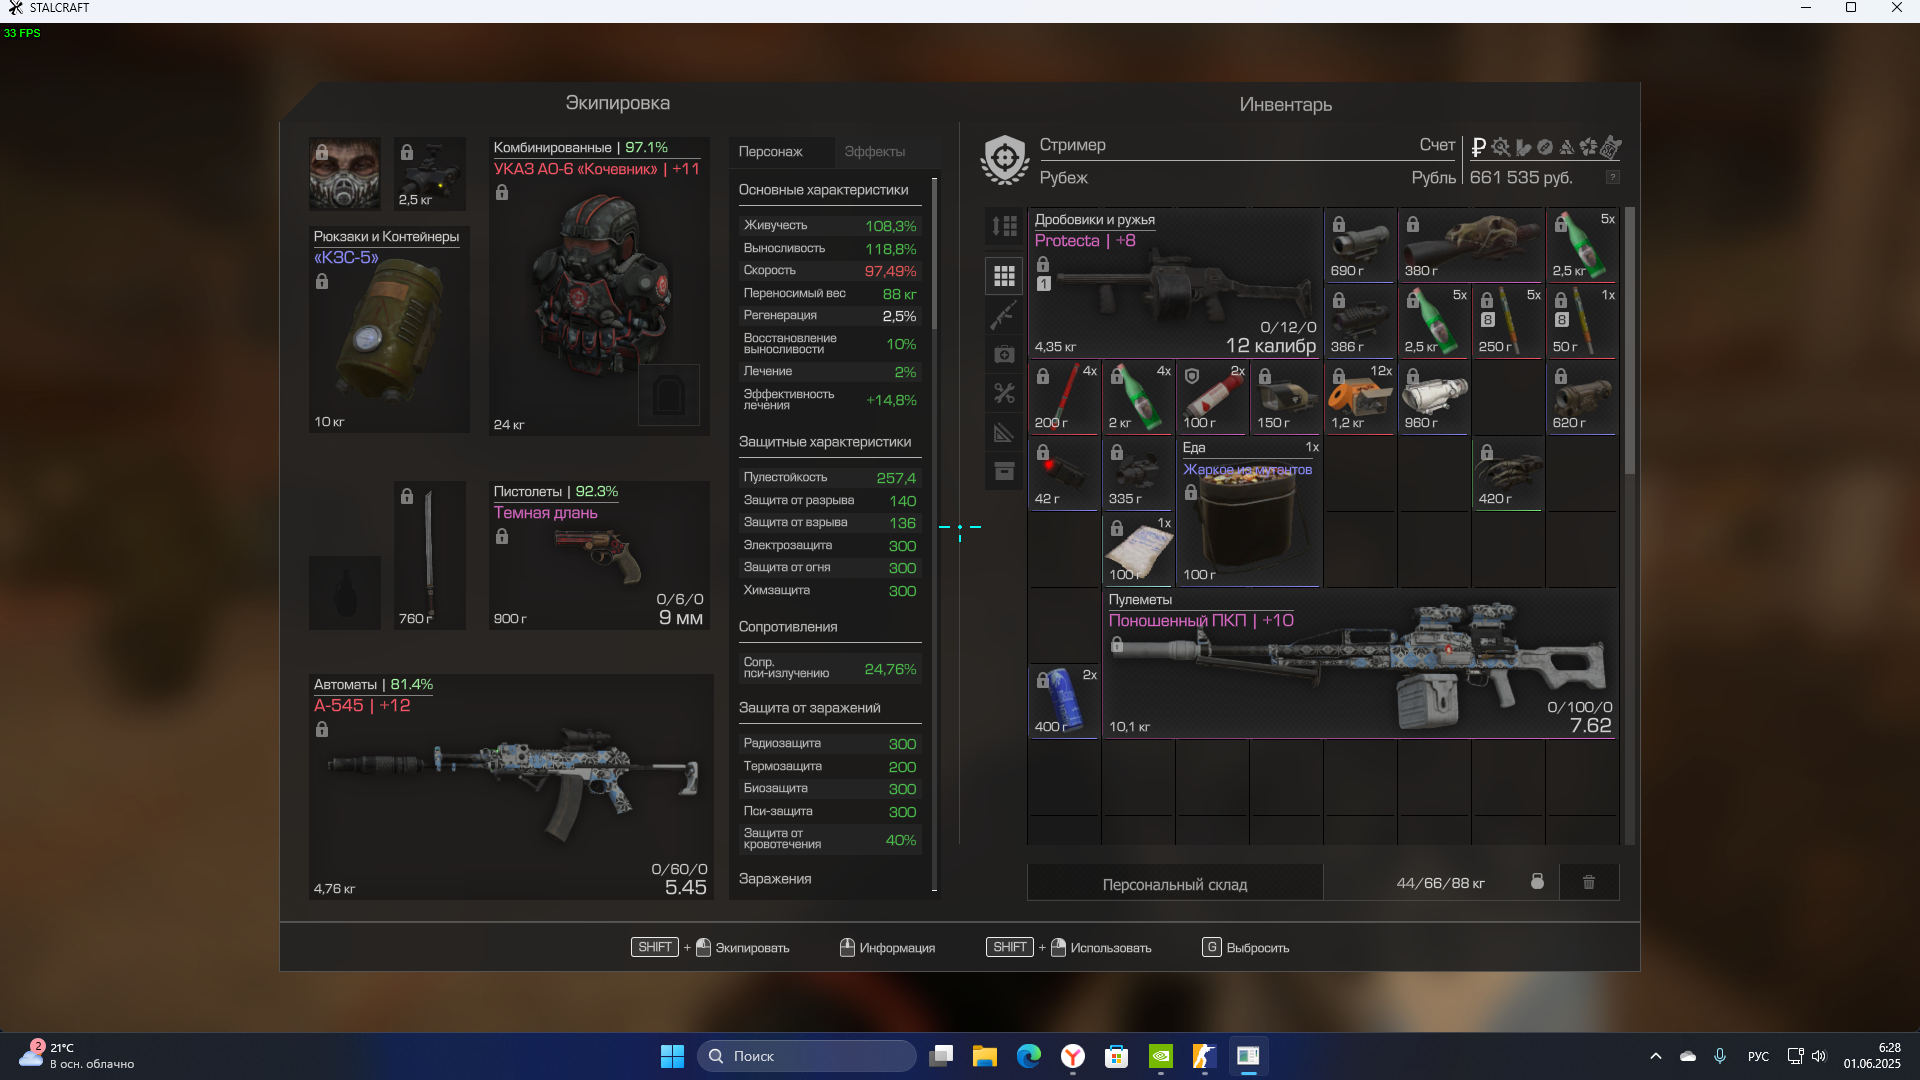Click the trash bin icon
Image resolution: width=1920 pixels, height=1080 pixels.
(1589, 882)
